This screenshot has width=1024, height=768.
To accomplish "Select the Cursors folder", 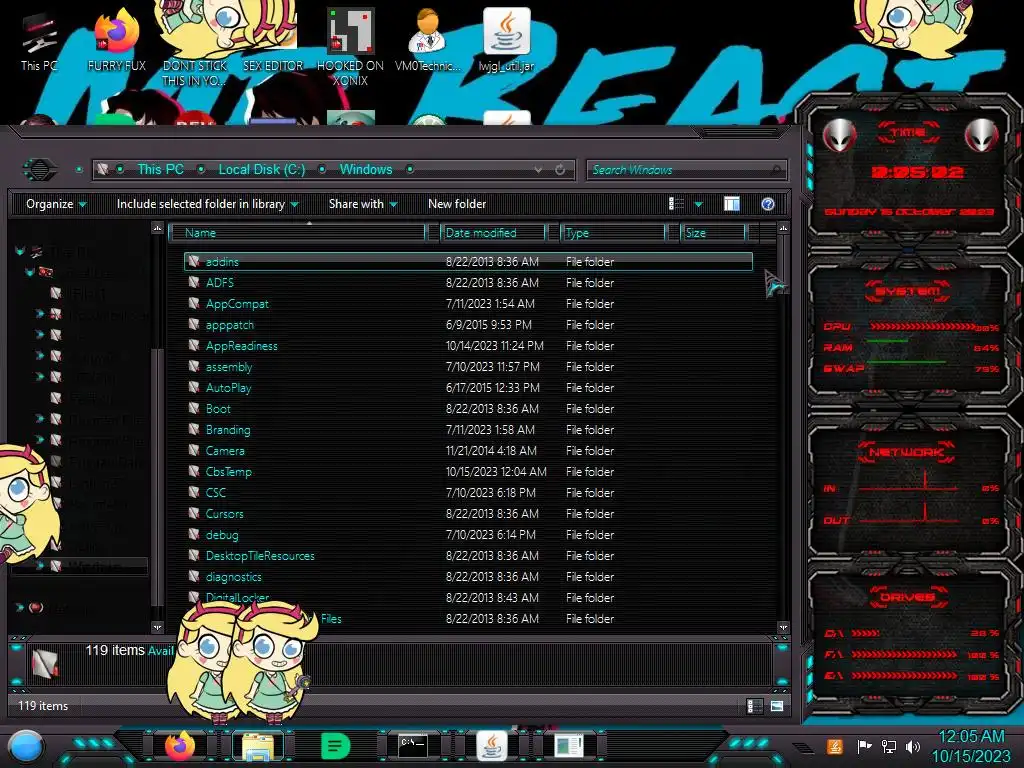I will (x=468, y=513).
